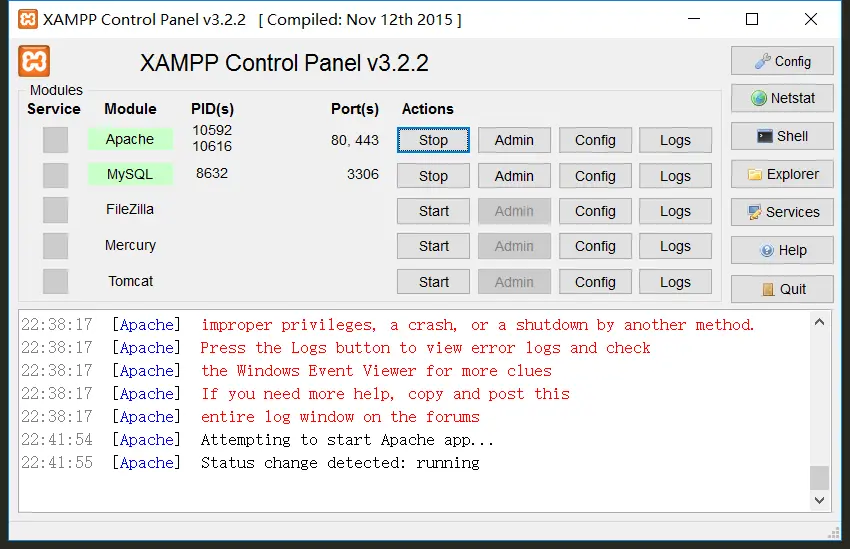850x549 pixels.
Task: Toggle the Mercury service install box
Action: tap(55, 246)
